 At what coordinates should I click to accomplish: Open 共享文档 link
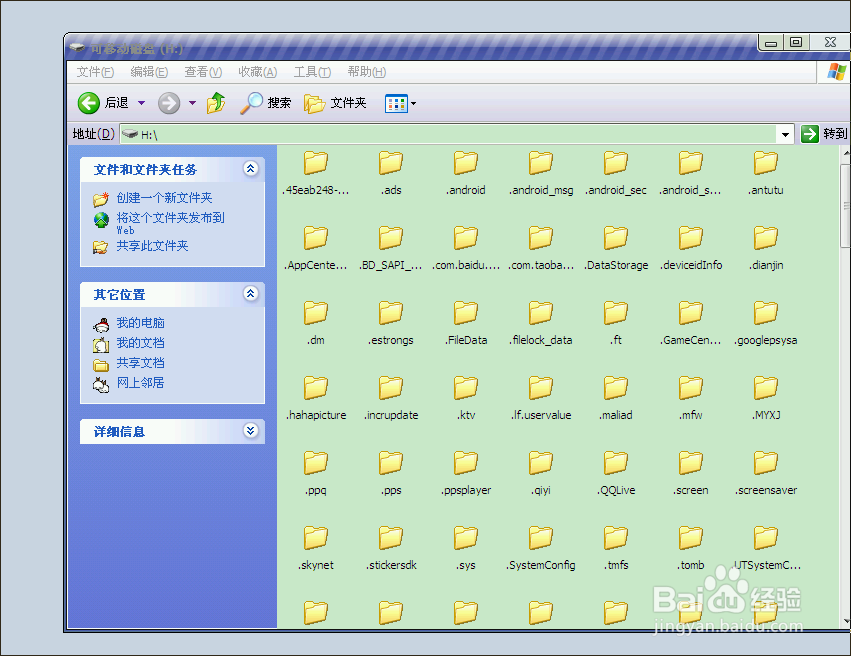140,363
